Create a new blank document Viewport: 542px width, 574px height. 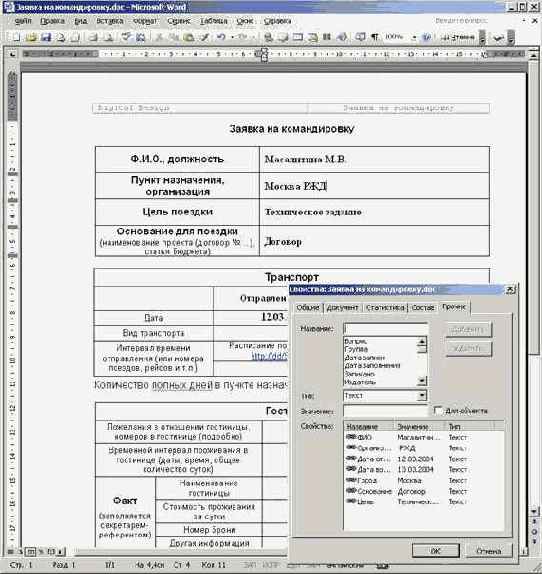pos(16,37)
